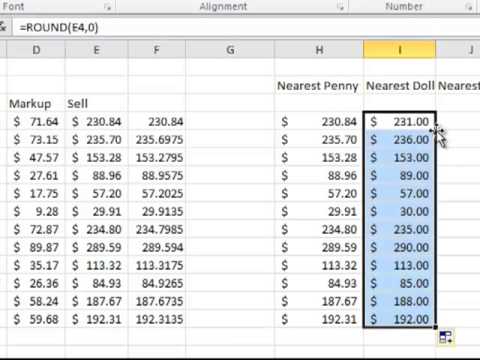Viewport: 480px width, 360px height.
Task: Select Markup cell $ 89.87
Action: point(36,248)
